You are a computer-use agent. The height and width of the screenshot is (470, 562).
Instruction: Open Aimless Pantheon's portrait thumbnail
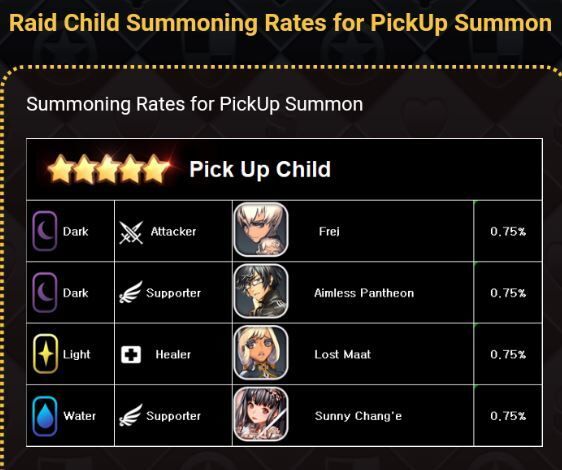(x=261, y=291)
